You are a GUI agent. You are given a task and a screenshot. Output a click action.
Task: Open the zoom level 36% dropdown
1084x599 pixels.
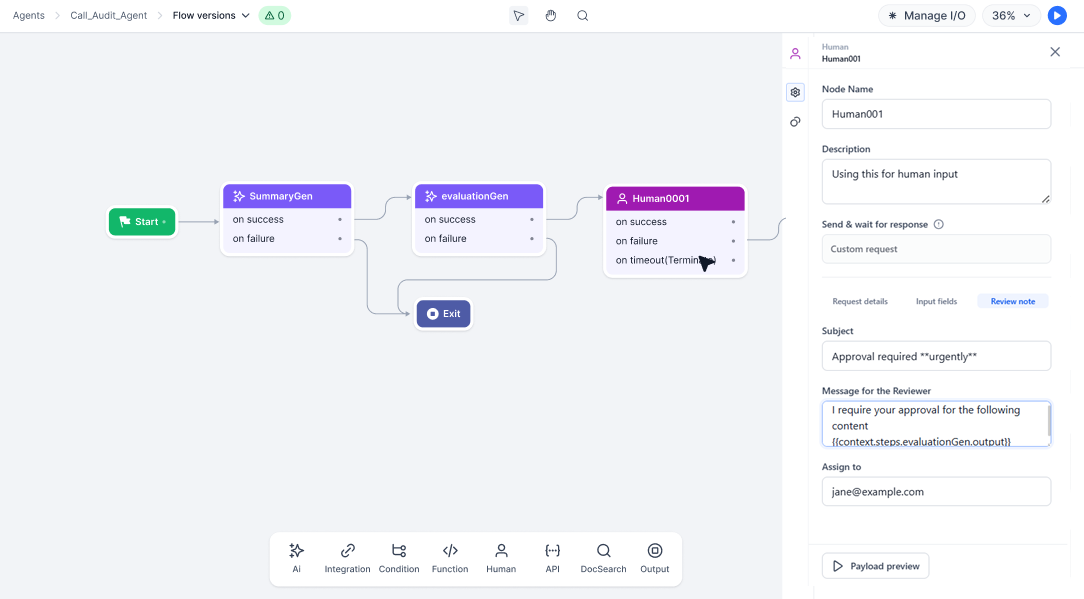pos(1010,15)
